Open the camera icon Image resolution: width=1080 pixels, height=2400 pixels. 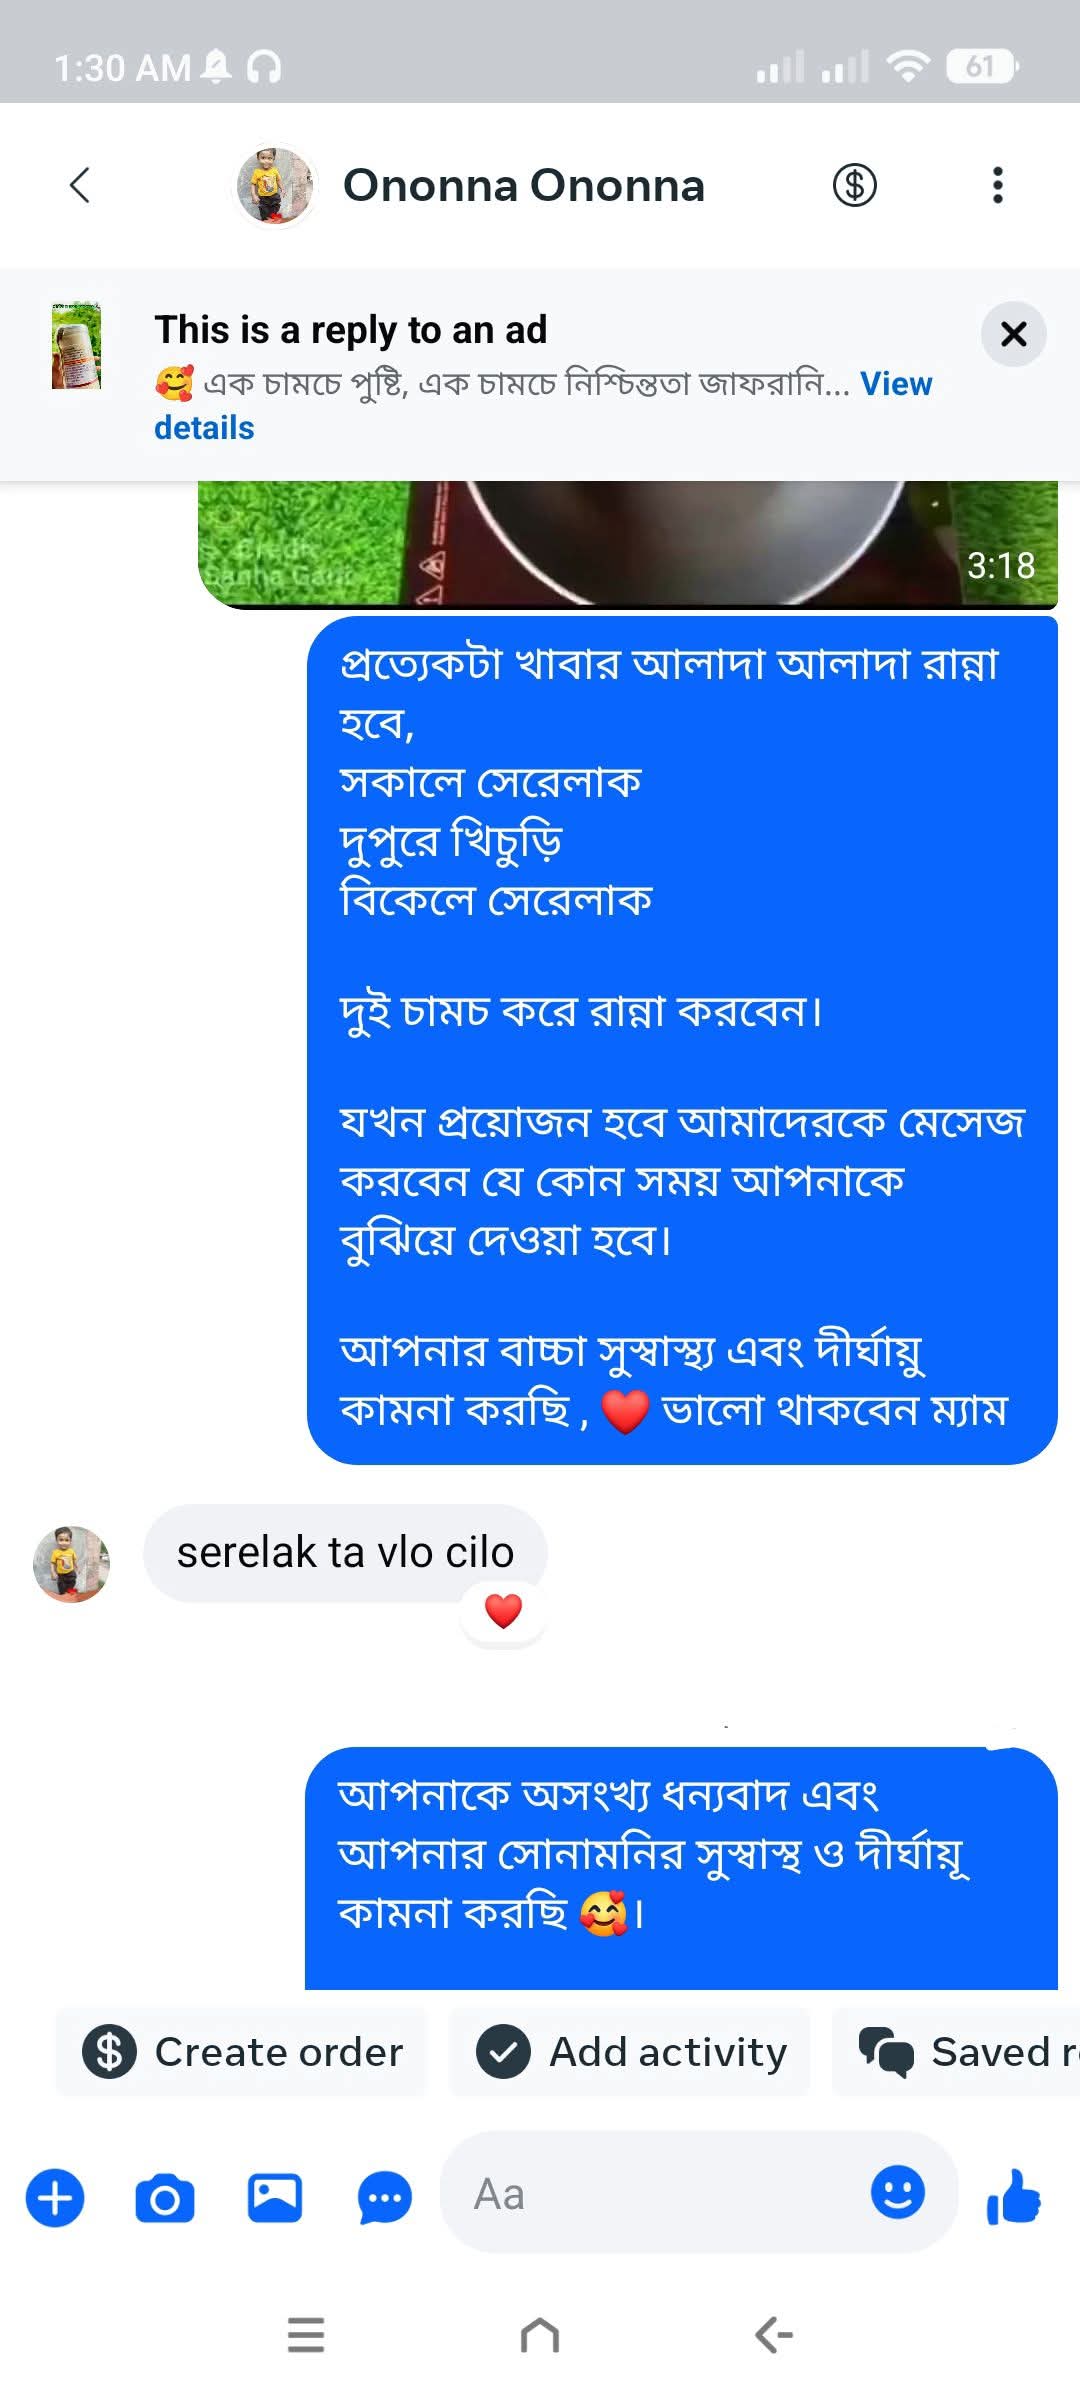(165, 2198)
